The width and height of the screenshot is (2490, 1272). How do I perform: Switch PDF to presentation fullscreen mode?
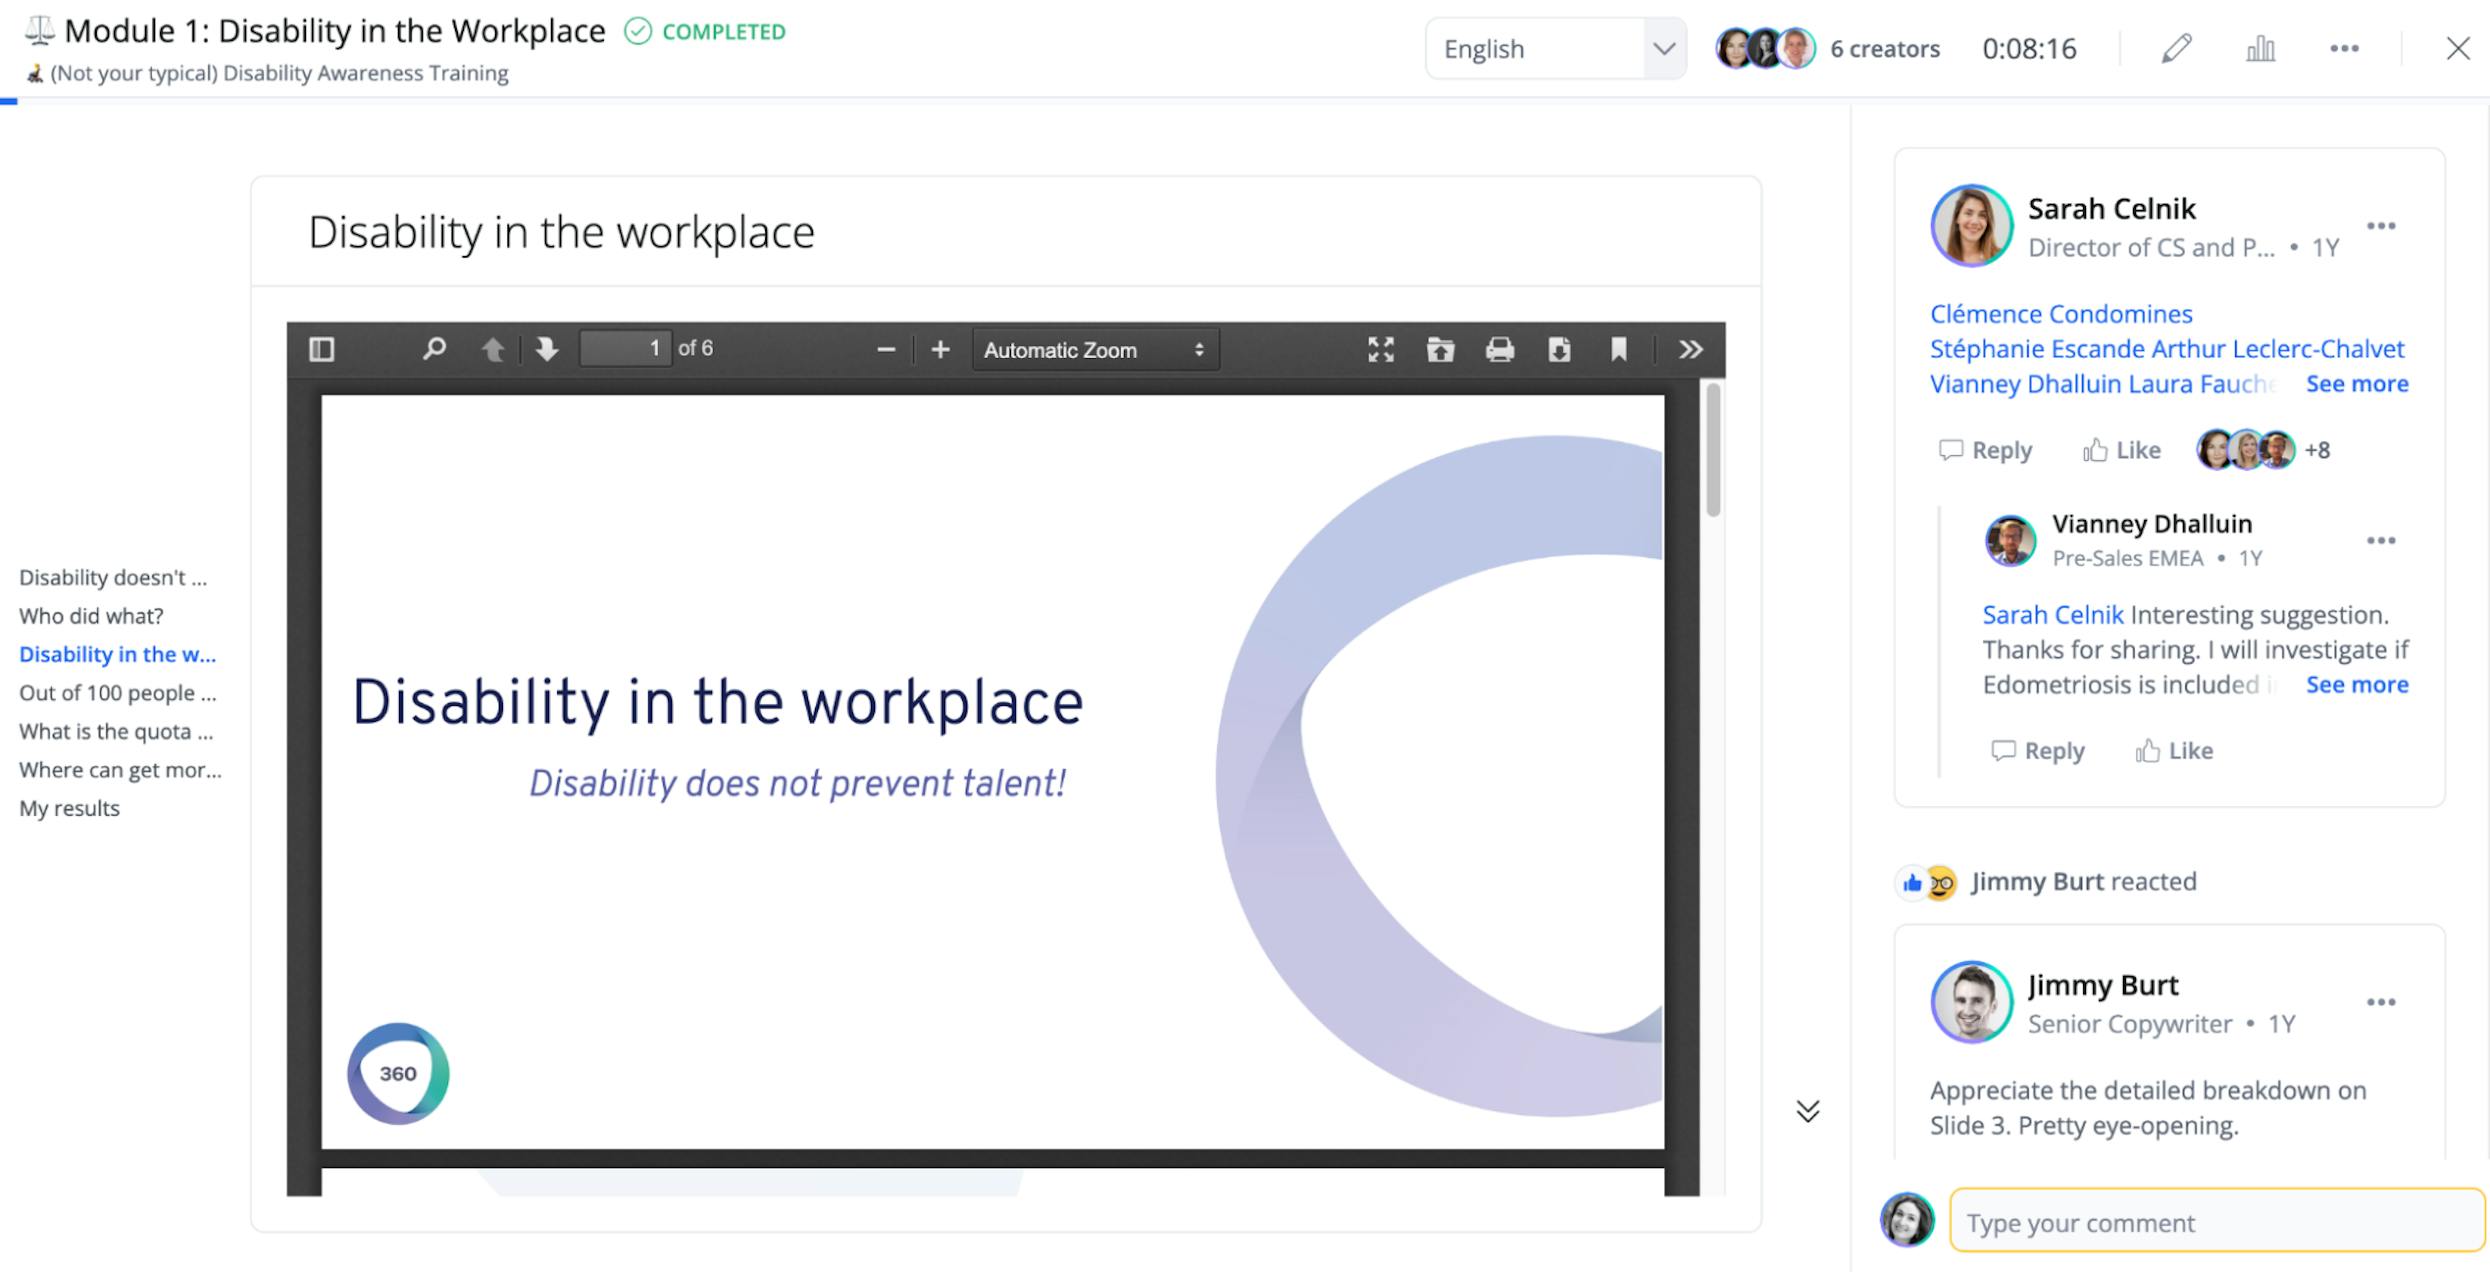coord(1380,349)
